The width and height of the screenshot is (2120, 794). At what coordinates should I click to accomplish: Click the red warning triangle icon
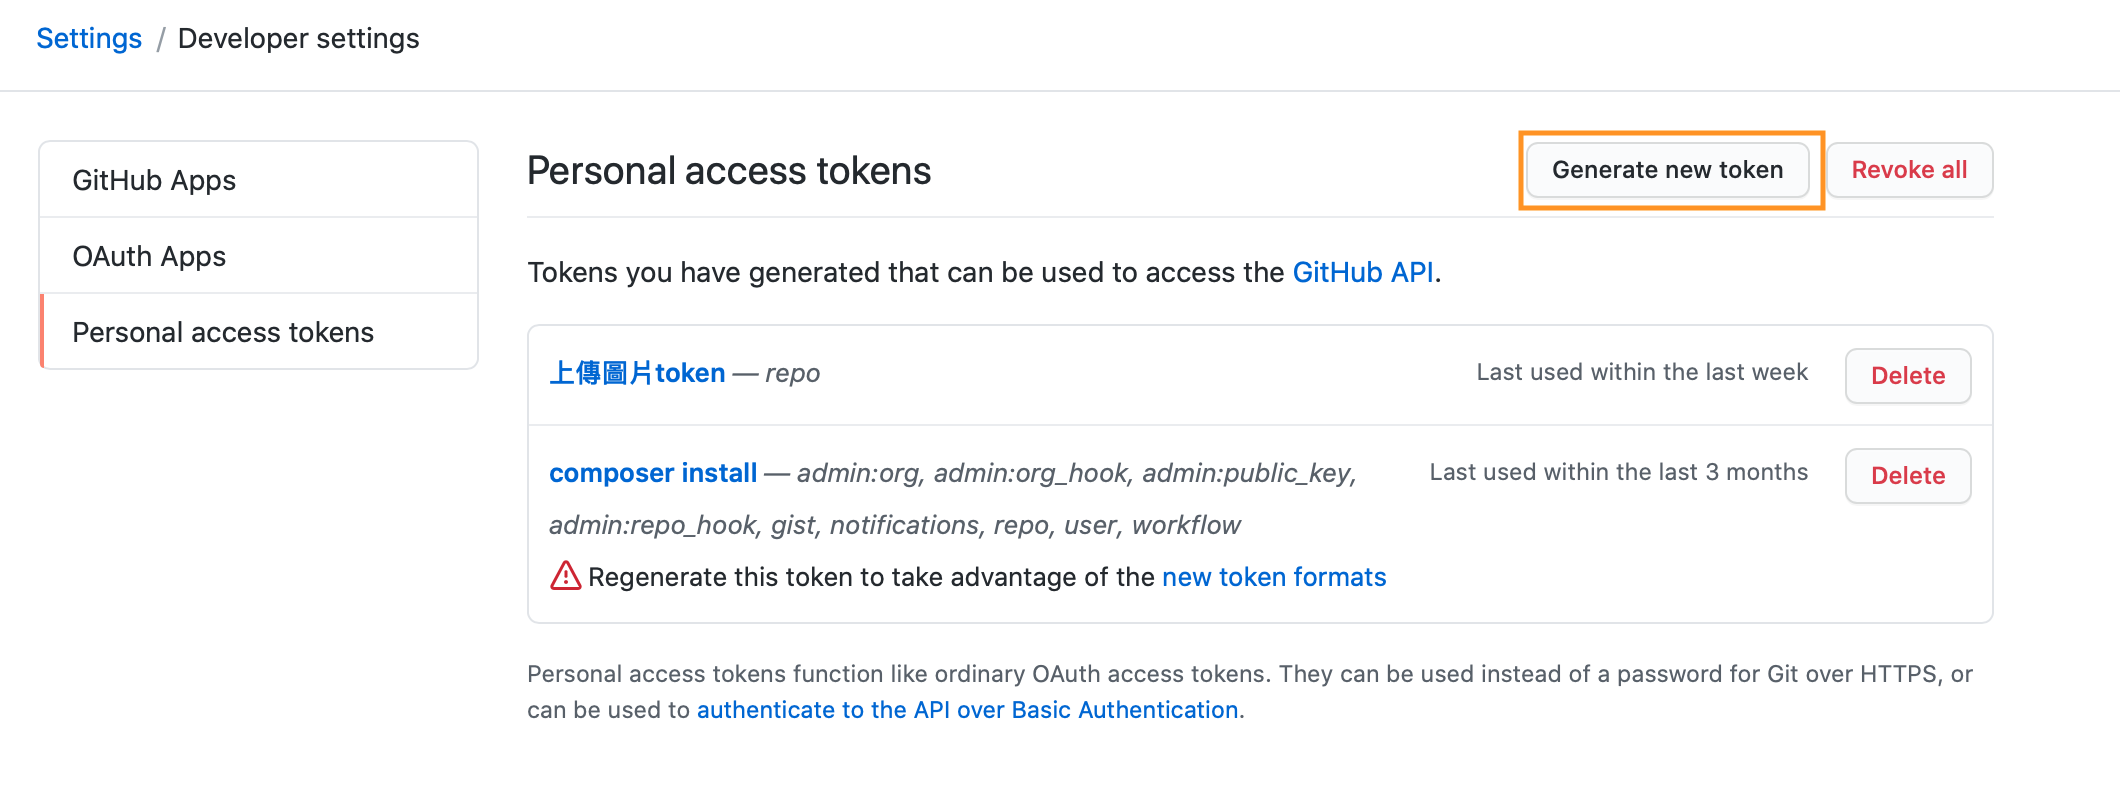(x=566, y=576)
